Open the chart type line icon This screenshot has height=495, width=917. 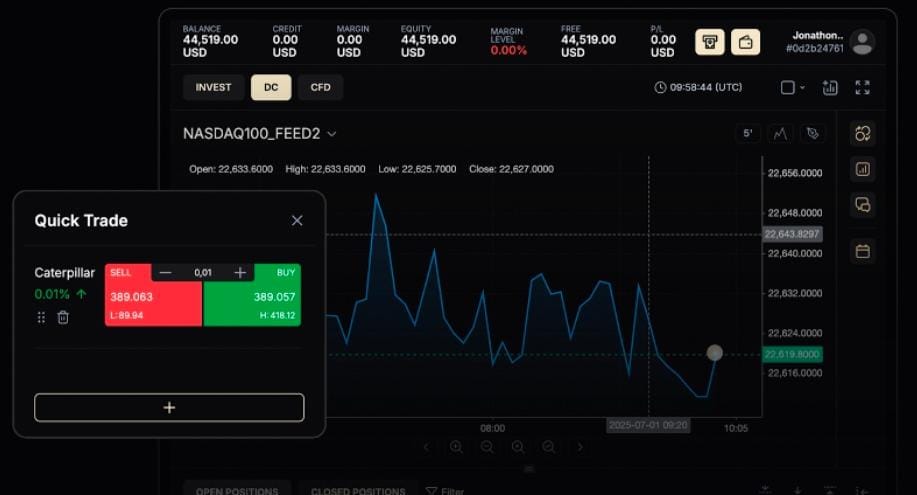point(780,133)
